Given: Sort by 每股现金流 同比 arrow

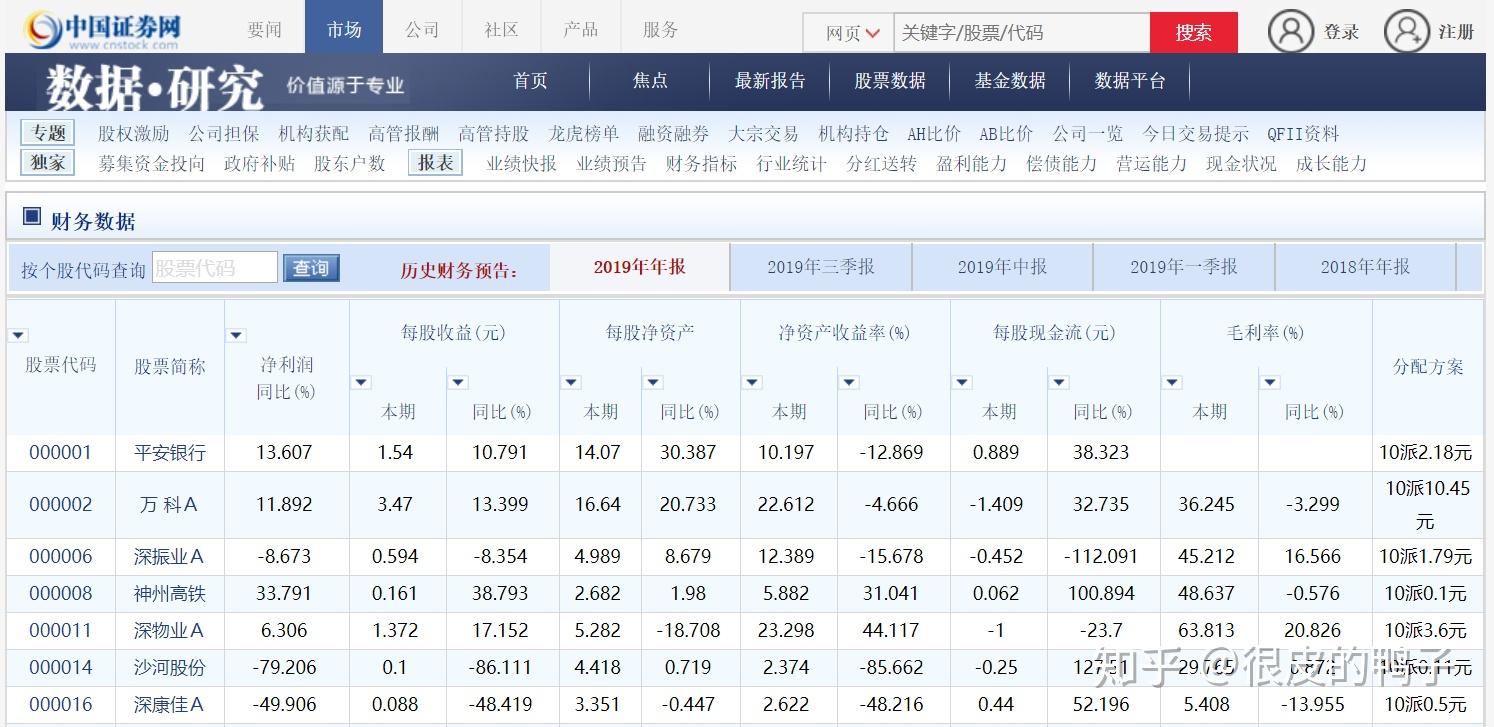Looking at the screenshot, I should (1059, 382).
